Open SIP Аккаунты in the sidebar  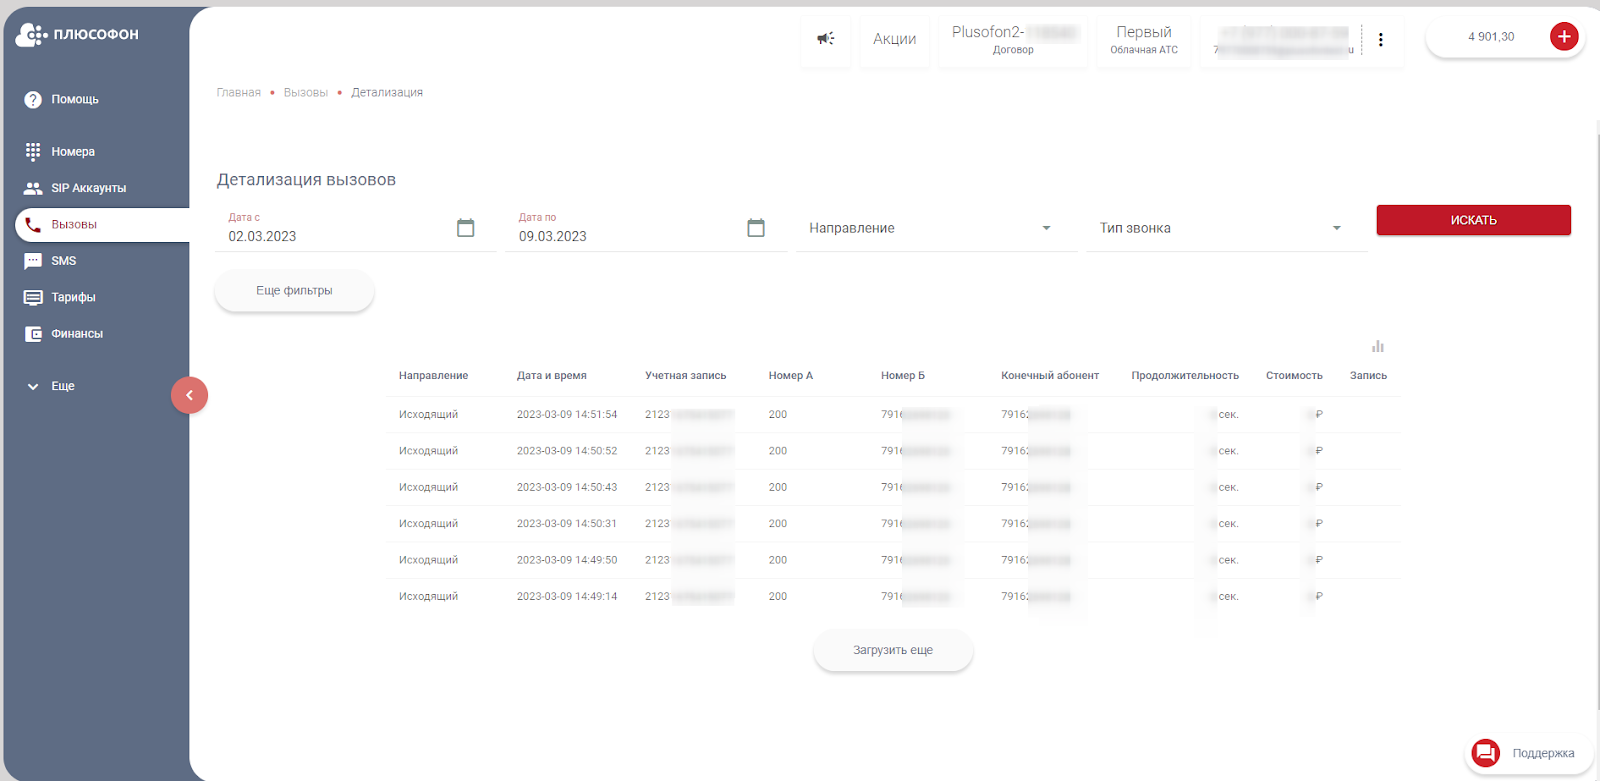click(88, 188)
